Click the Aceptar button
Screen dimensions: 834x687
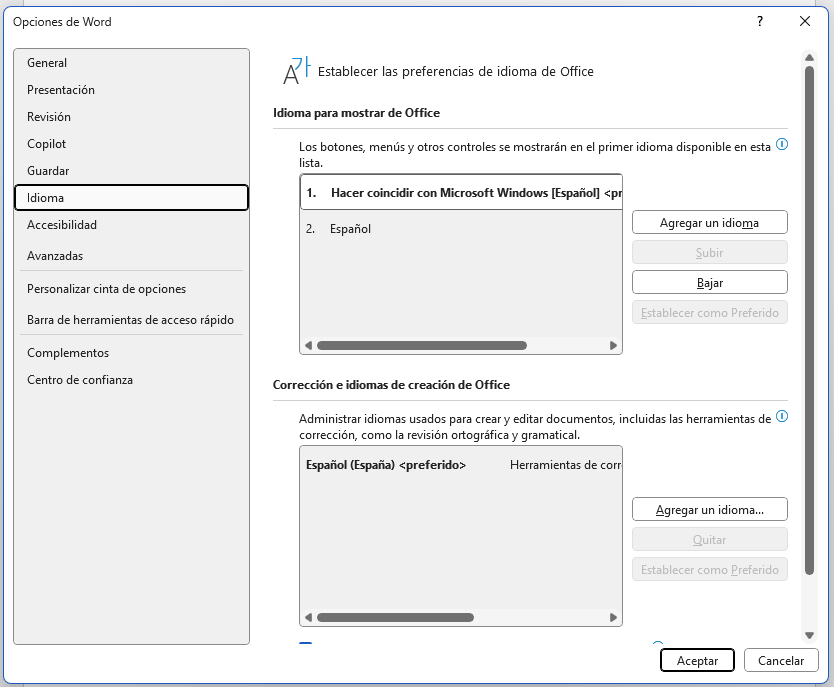[697, 660]
